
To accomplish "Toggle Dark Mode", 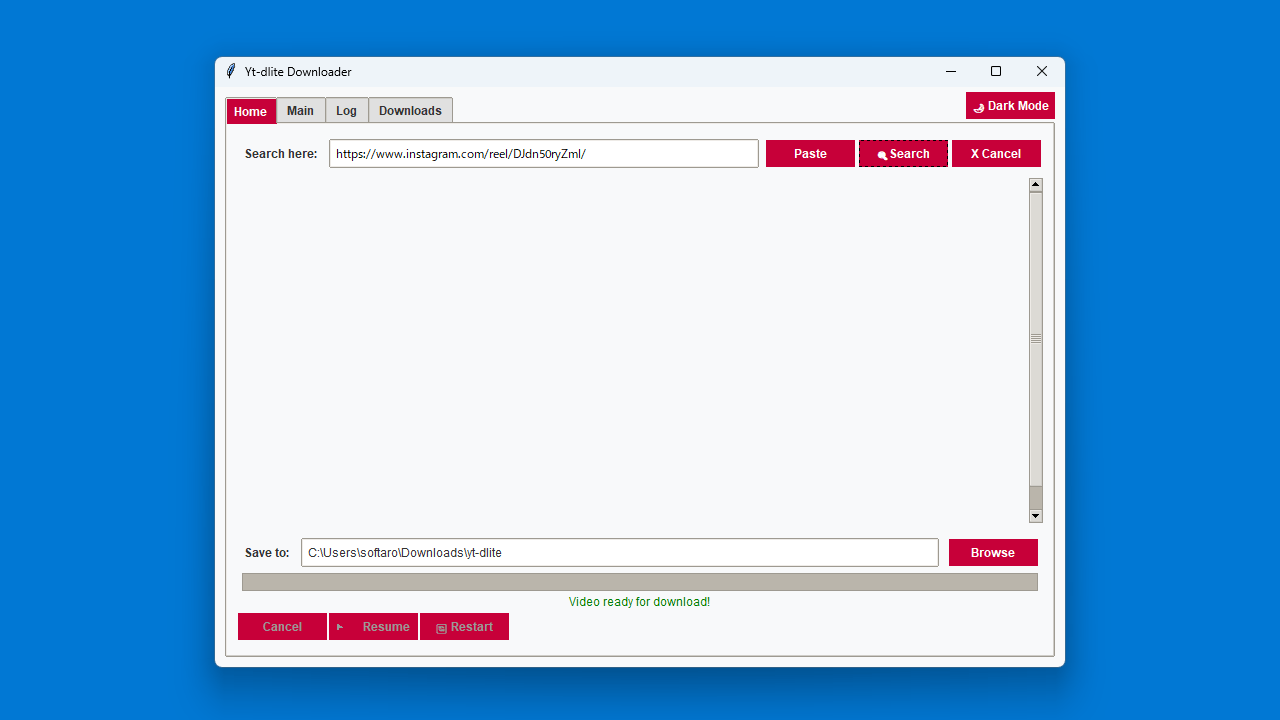I will pyautogui.click(x=1010, y=106).
